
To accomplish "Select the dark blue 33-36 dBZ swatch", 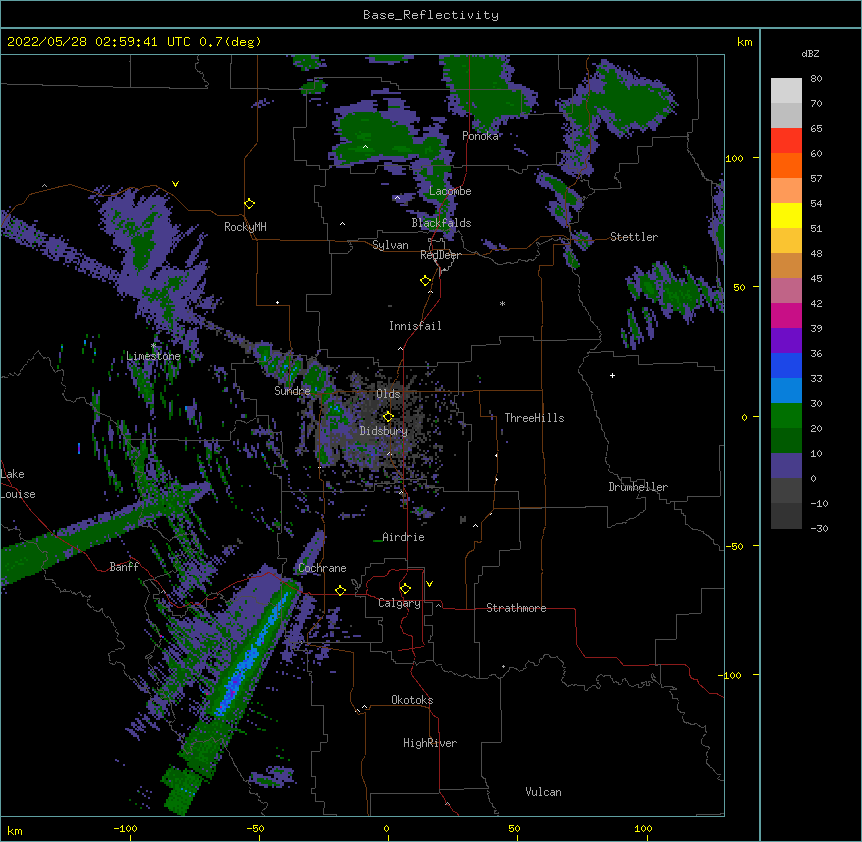I will pyautogui.click(x=786, y=365).
